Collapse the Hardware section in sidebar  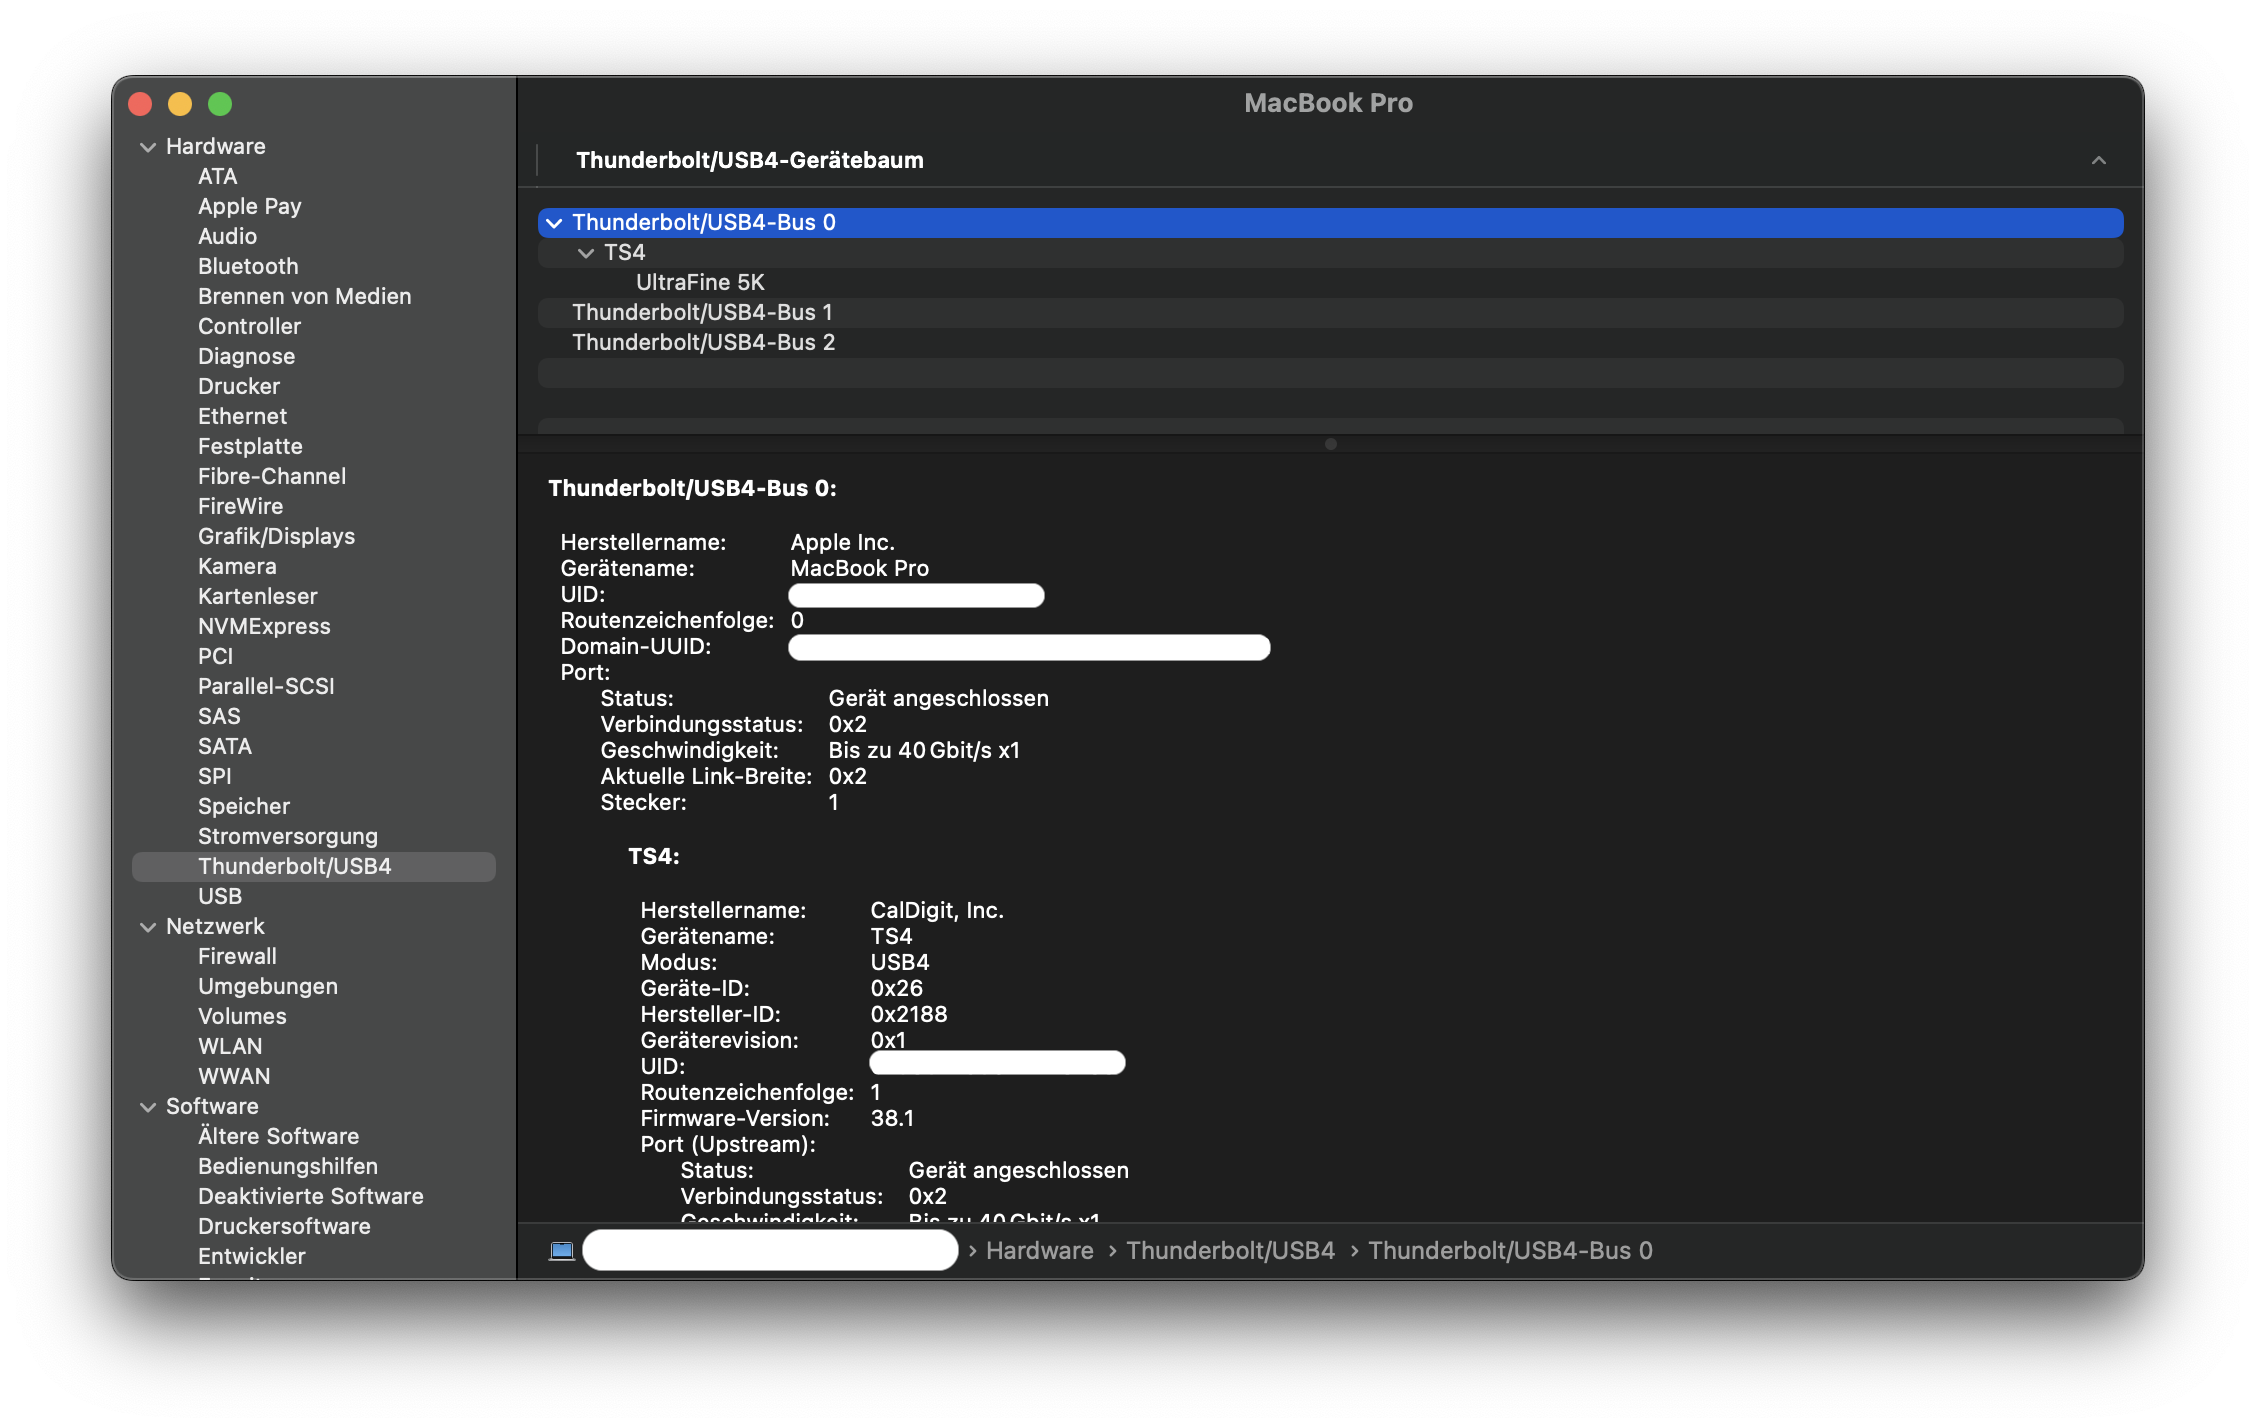click(x=148, y=147)
